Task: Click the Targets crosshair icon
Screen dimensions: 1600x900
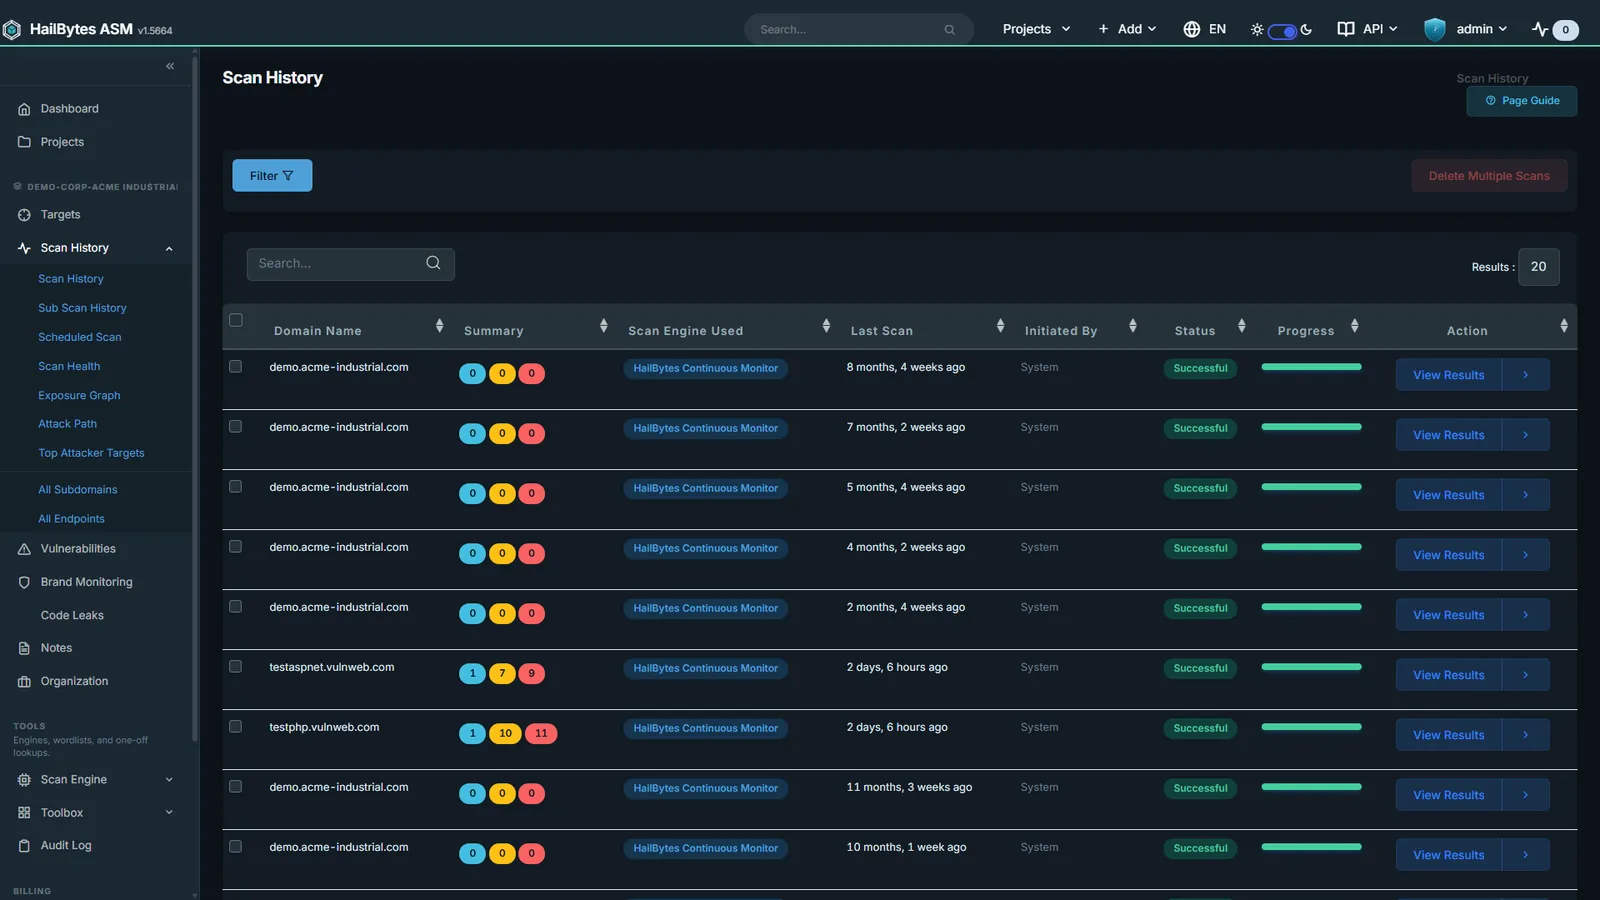Action: click(24, 215)
